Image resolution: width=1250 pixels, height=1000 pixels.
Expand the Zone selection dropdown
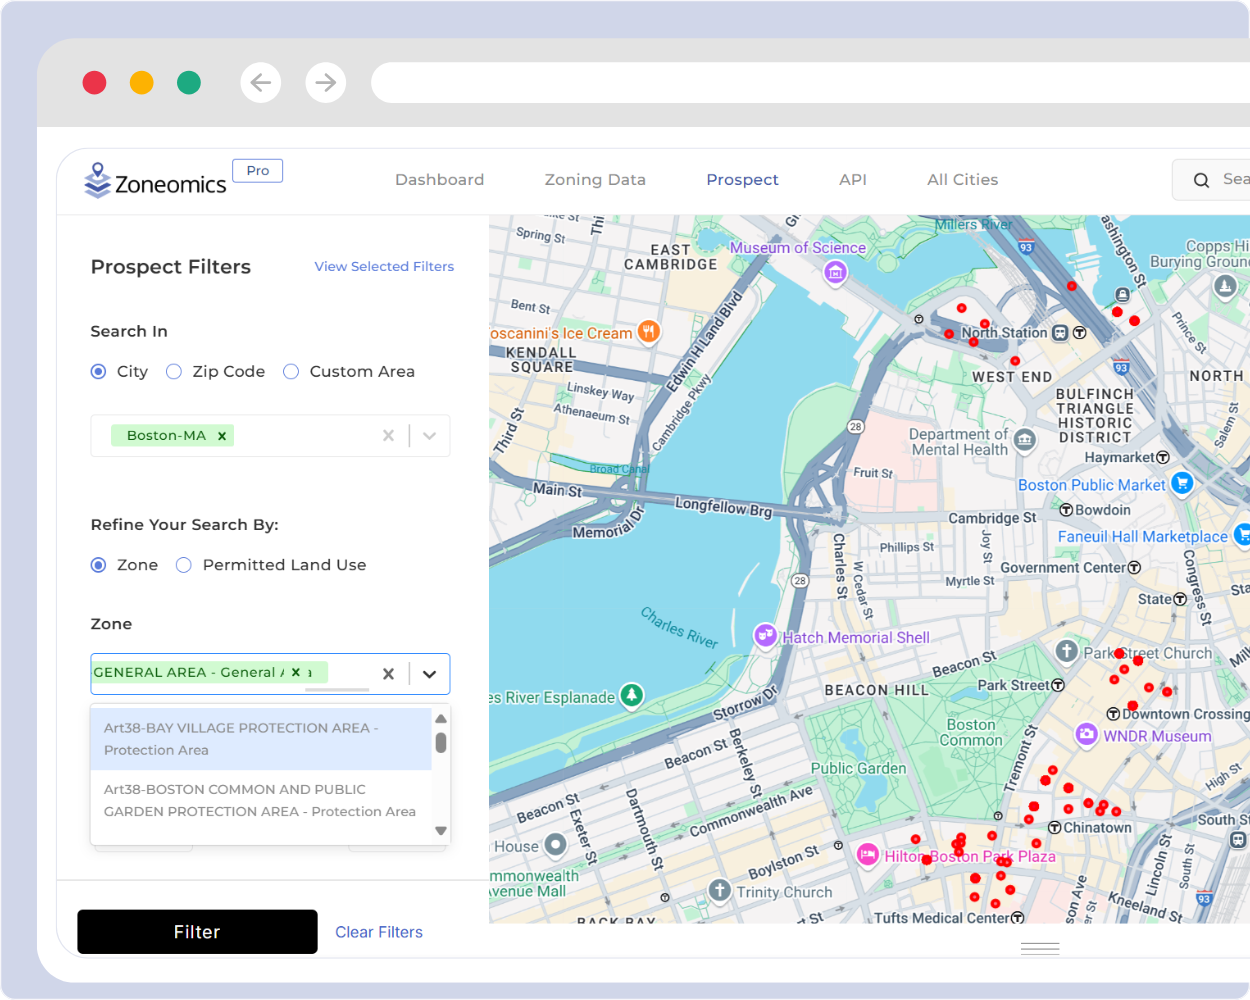pyautogui.click(x=430, y=673)
